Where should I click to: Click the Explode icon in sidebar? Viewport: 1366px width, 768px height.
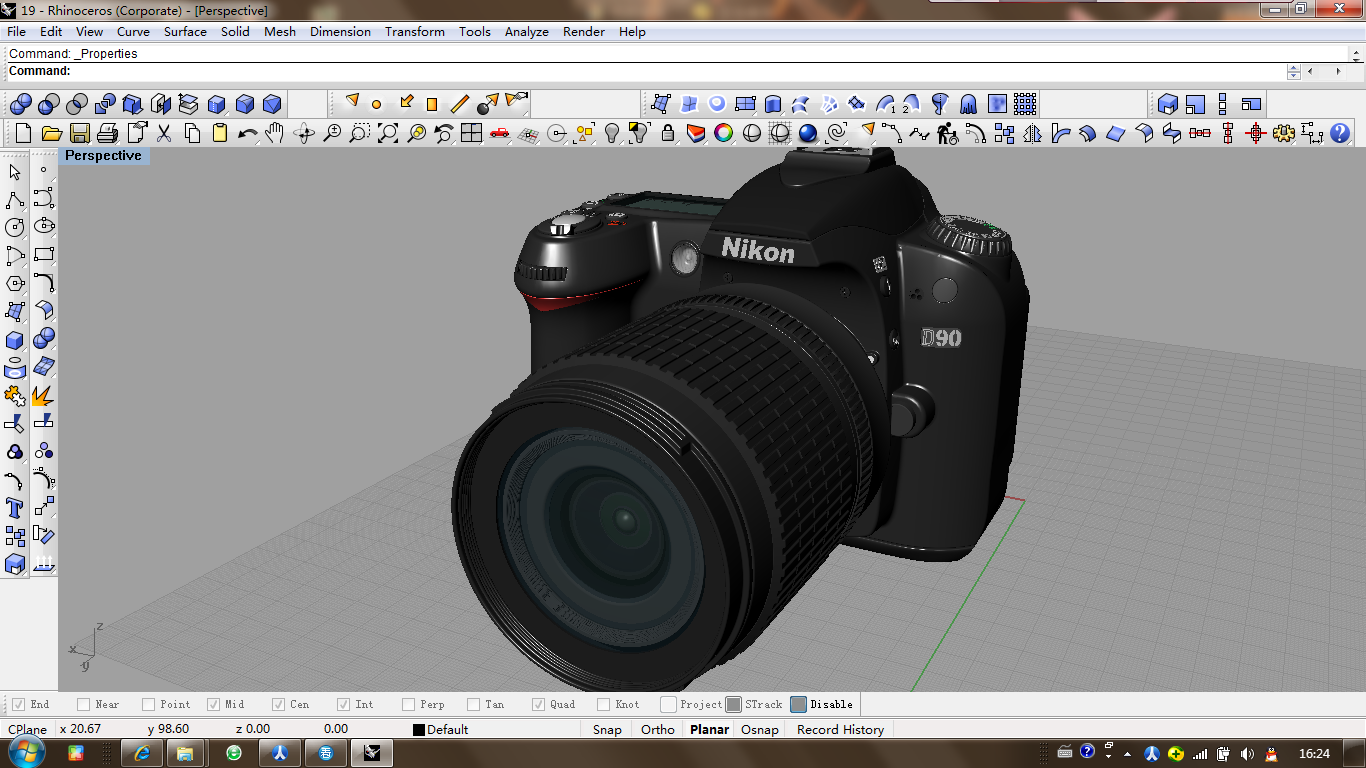(43, 396)
